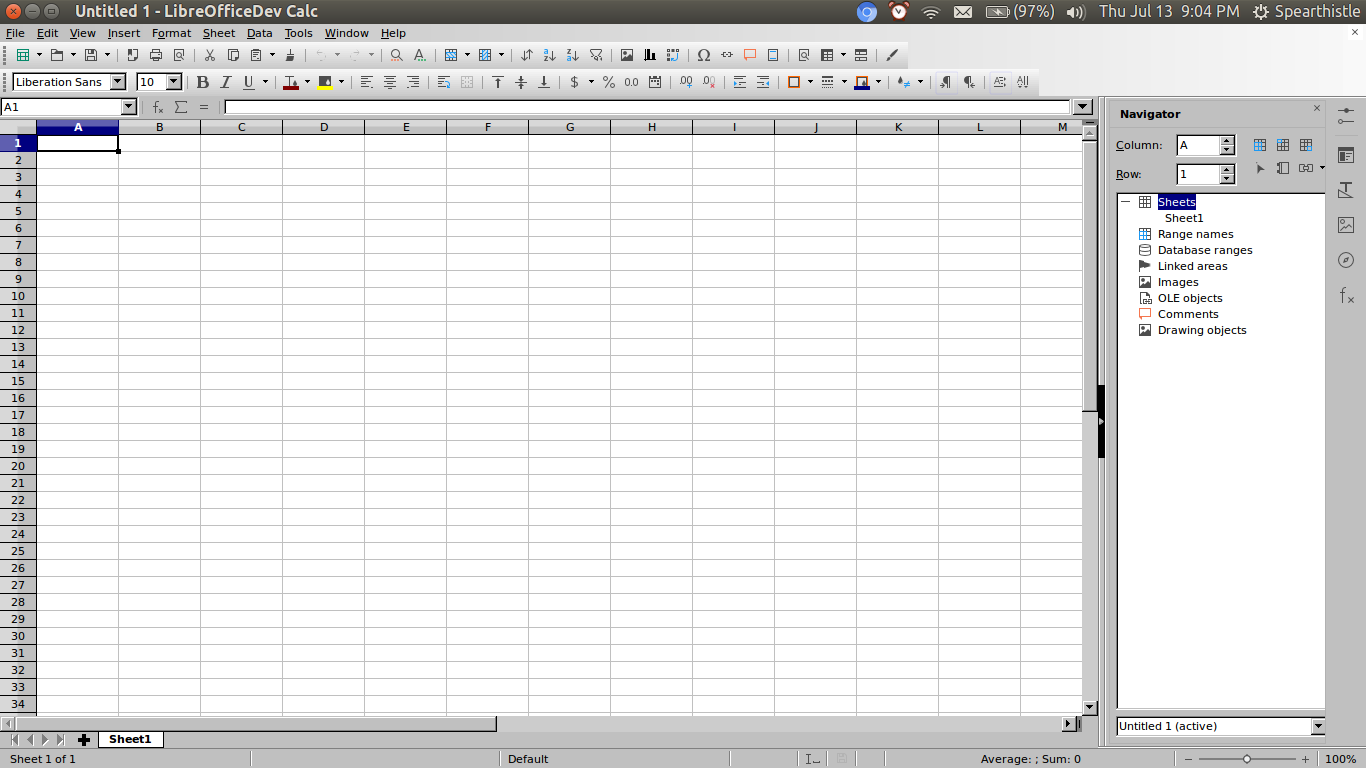This screenshot has height=768, width=1366.
Task: Toggle left-to-right text direction
Action: point(945,82)
